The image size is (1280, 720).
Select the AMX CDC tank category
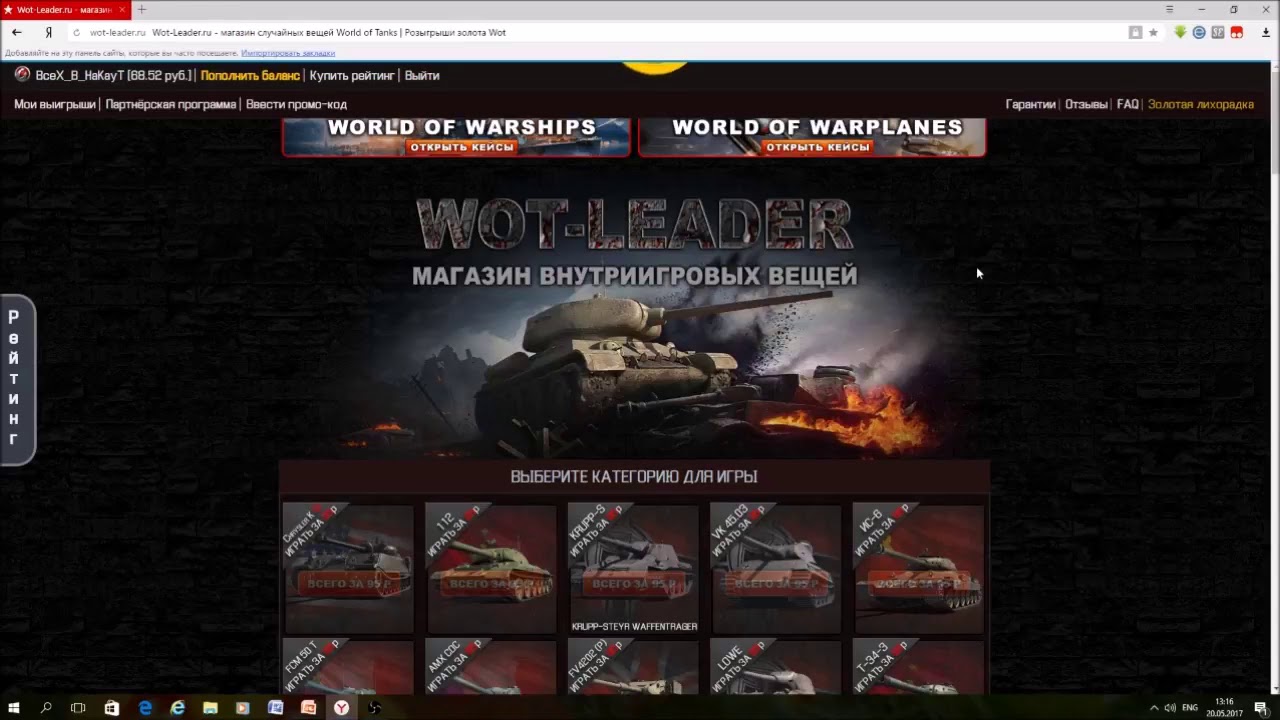click(490, 667)
